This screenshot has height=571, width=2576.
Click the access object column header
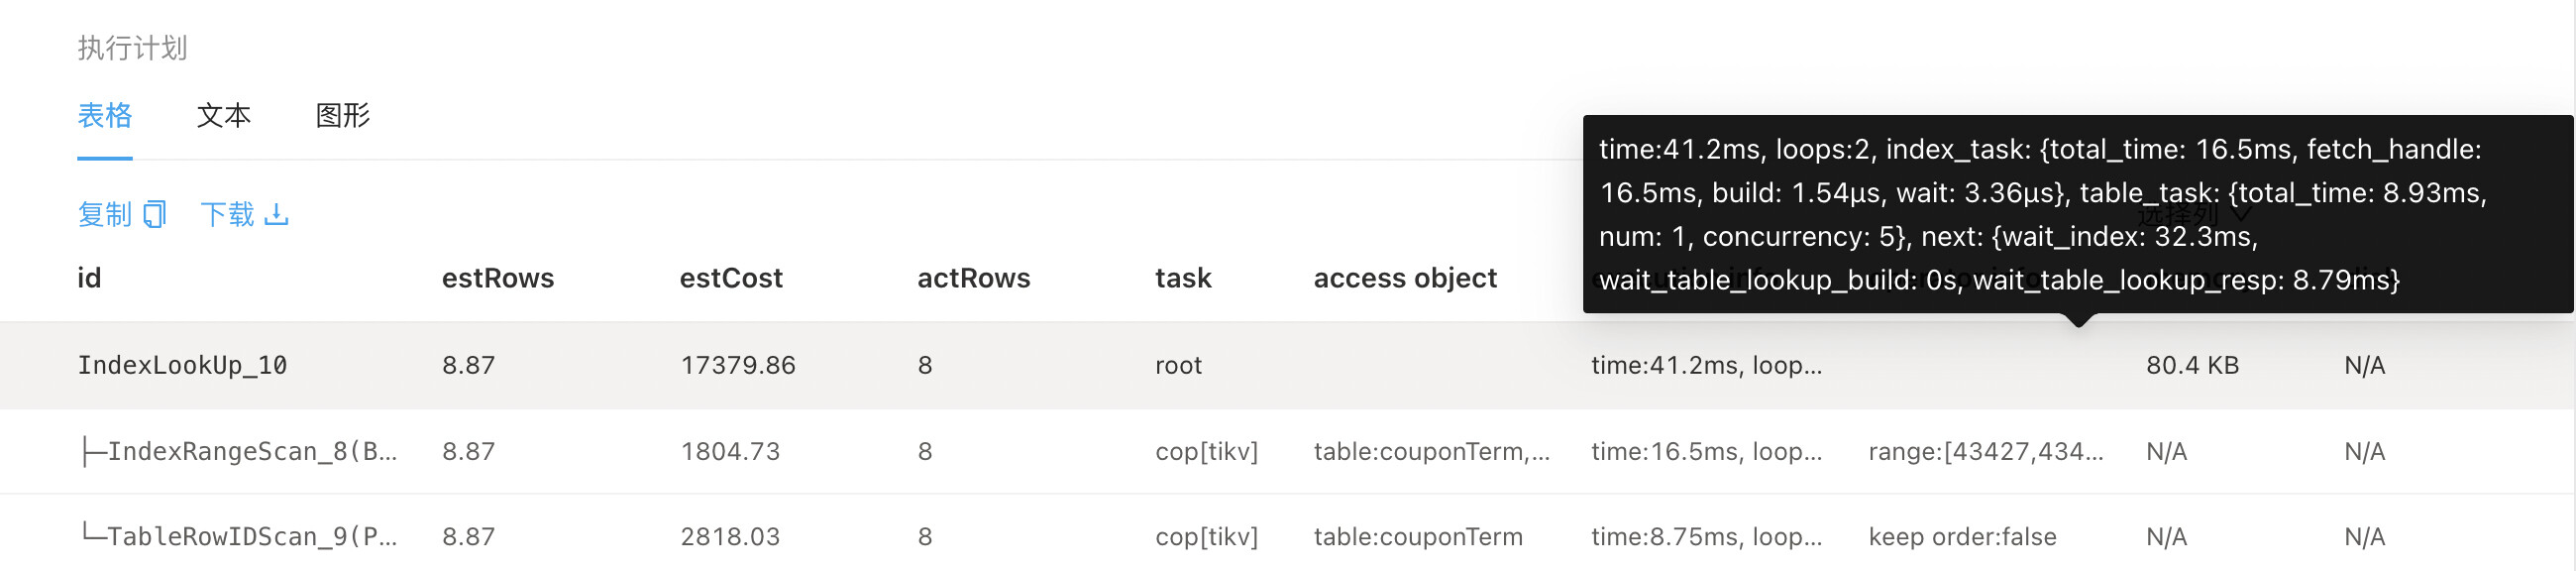pyautogui.click(x=1405, y=279)
